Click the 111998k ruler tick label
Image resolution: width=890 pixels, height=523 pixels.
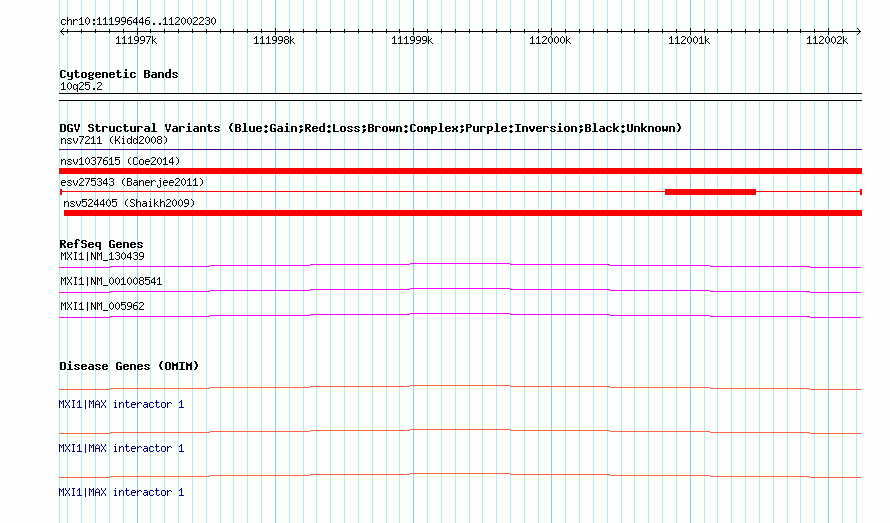(x=274, y=40)
